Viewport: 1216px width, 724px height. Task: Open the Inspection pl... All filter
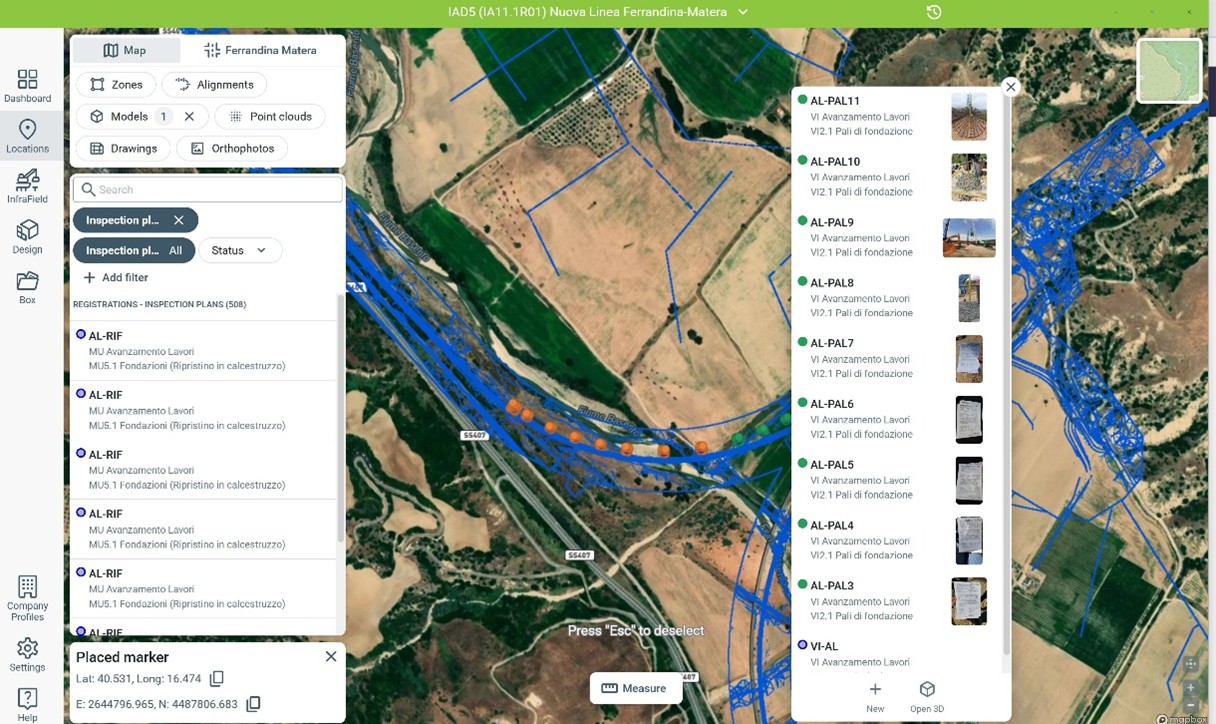[x=134, y=251]
